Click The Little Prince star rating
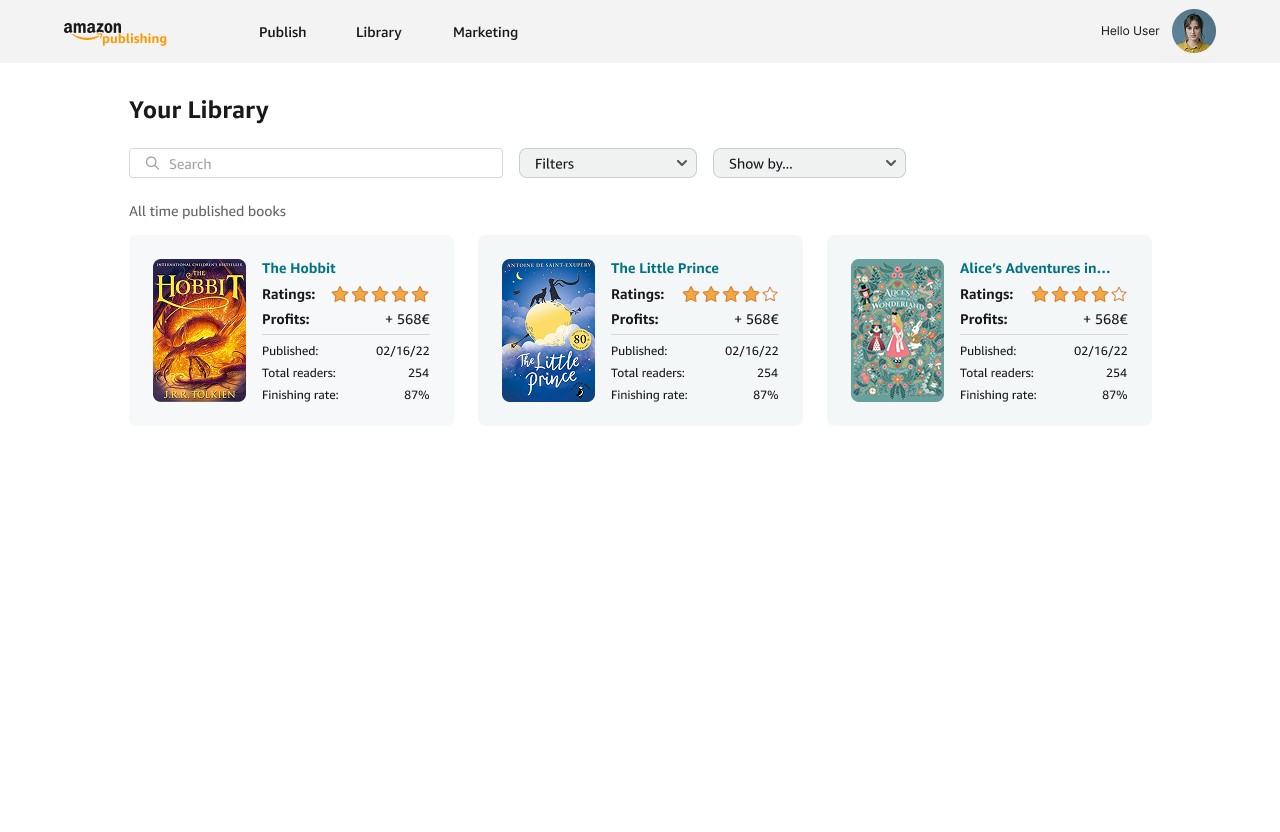 (x=730, y=294)
